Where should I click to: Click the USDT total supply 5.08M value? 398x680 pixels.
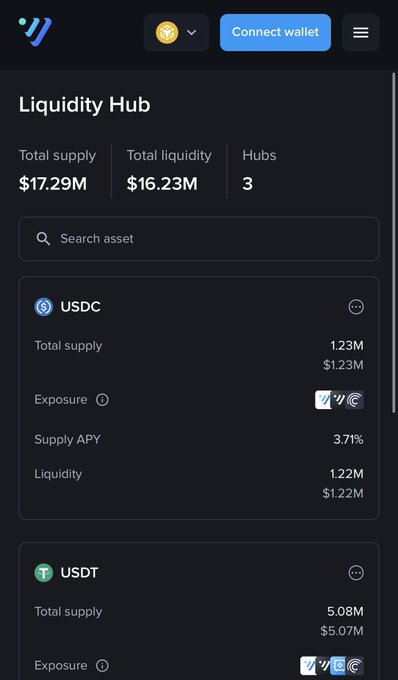coord(345,611)
